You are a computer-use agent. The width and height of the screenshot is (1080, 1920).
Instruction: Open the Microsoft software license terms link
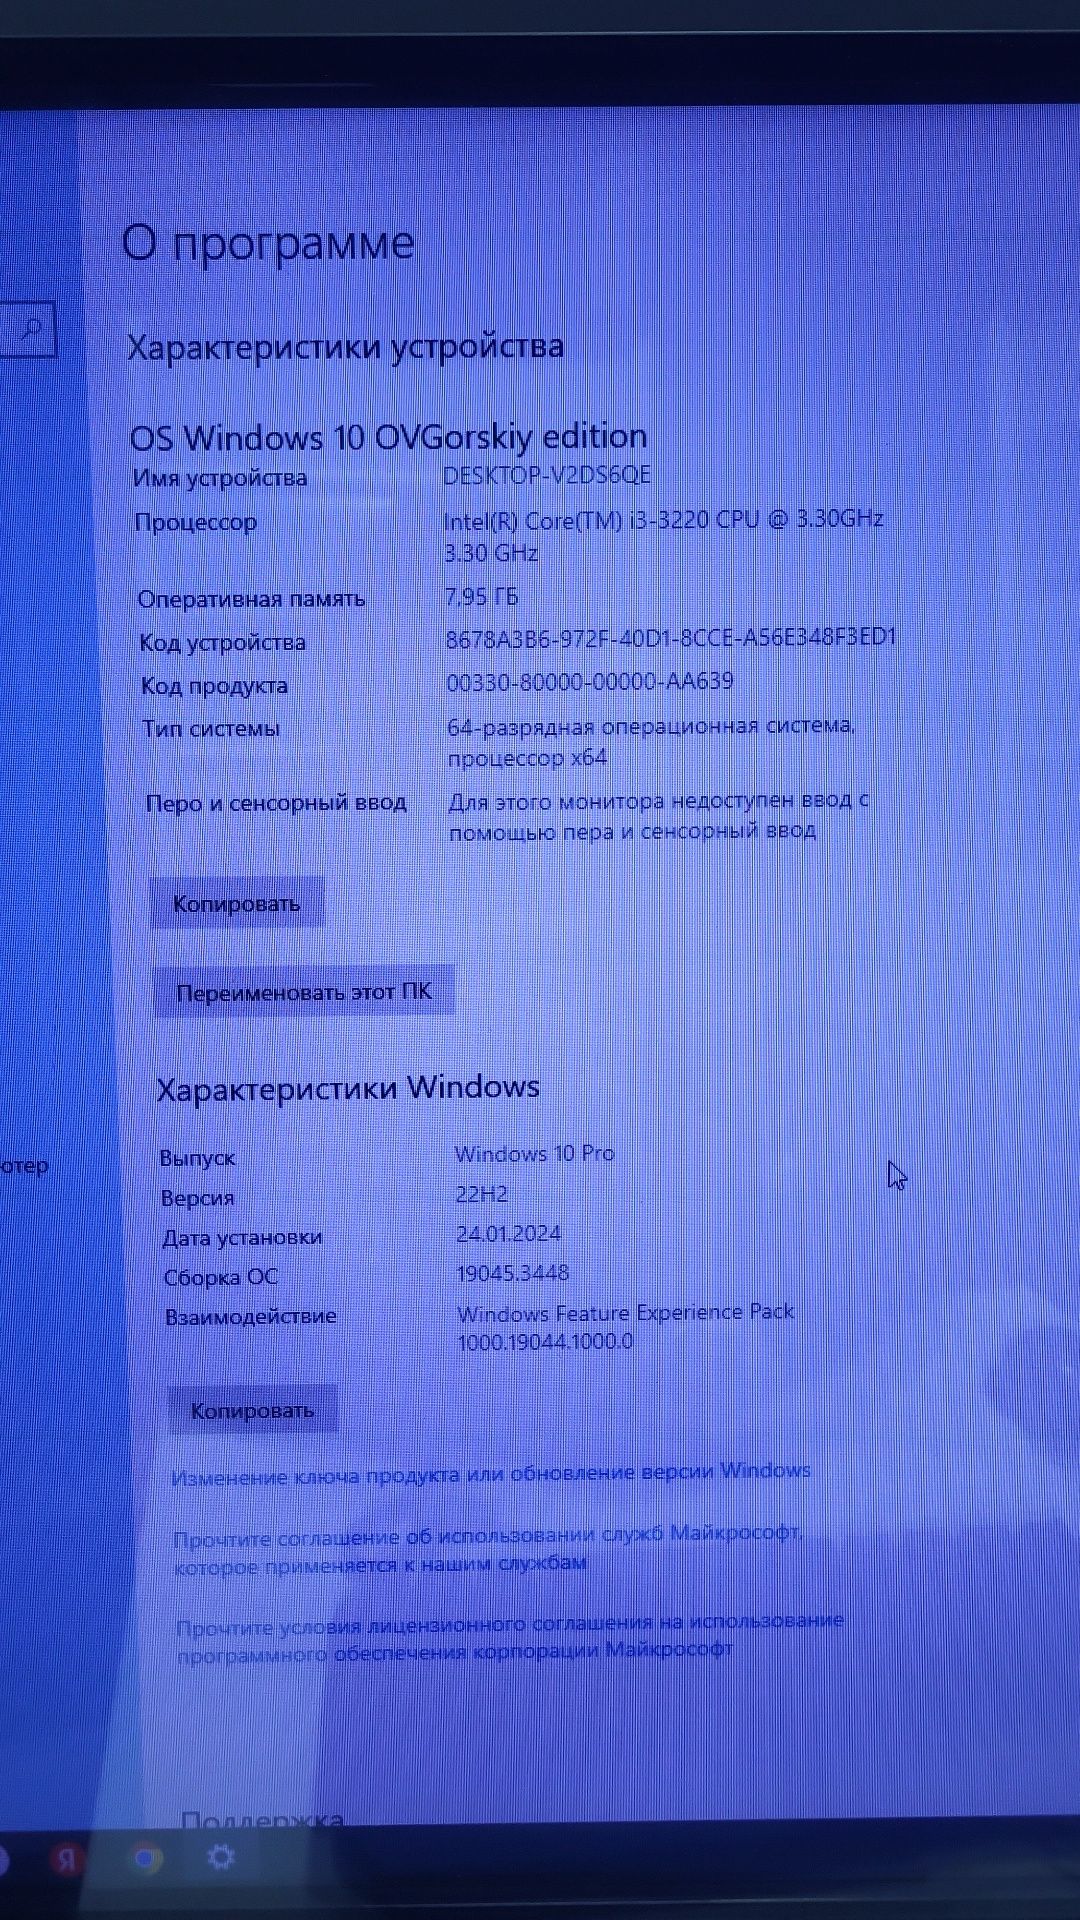510,1635
